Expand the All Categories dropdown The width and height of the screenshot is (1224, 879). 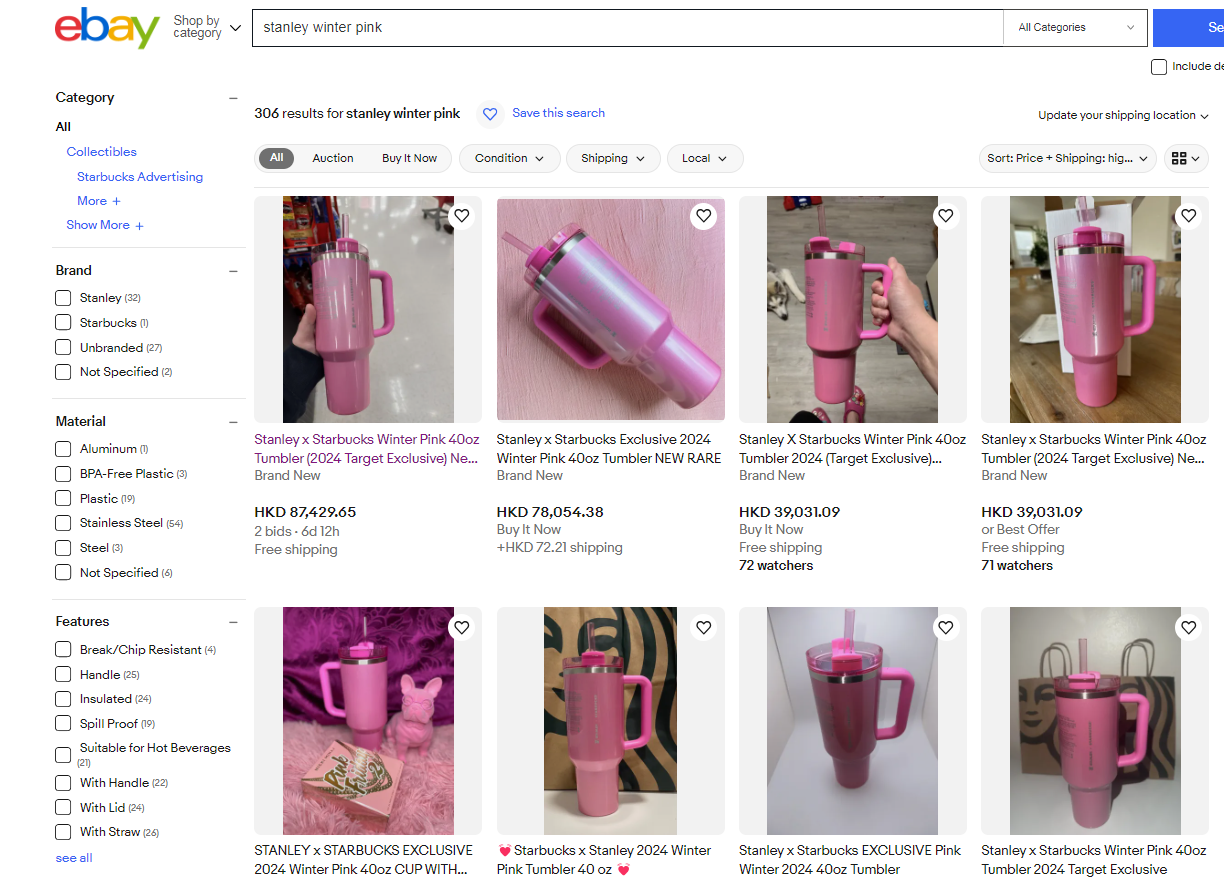coord(1075,28)
